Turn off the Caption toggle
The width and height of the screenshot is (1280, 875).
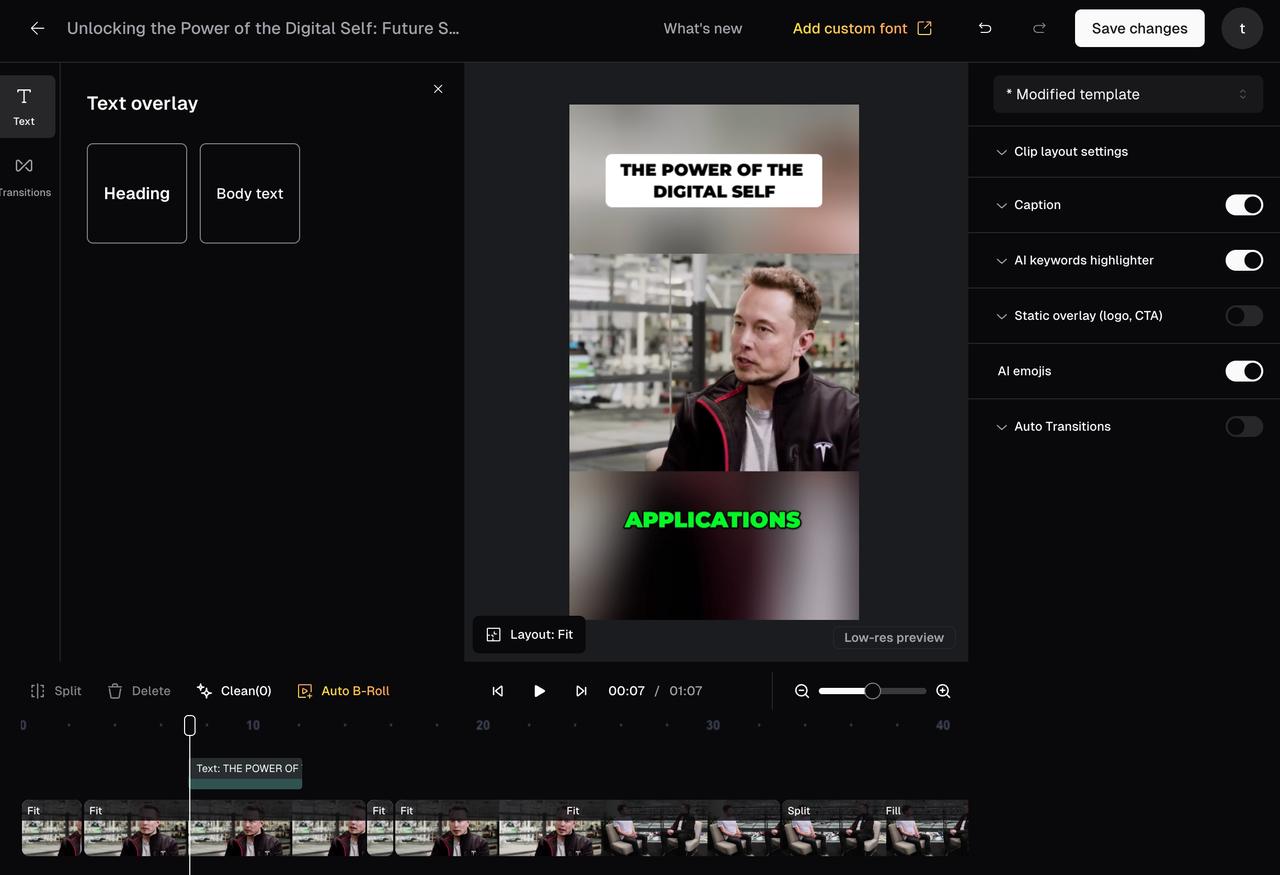[x=1244, y=205]
